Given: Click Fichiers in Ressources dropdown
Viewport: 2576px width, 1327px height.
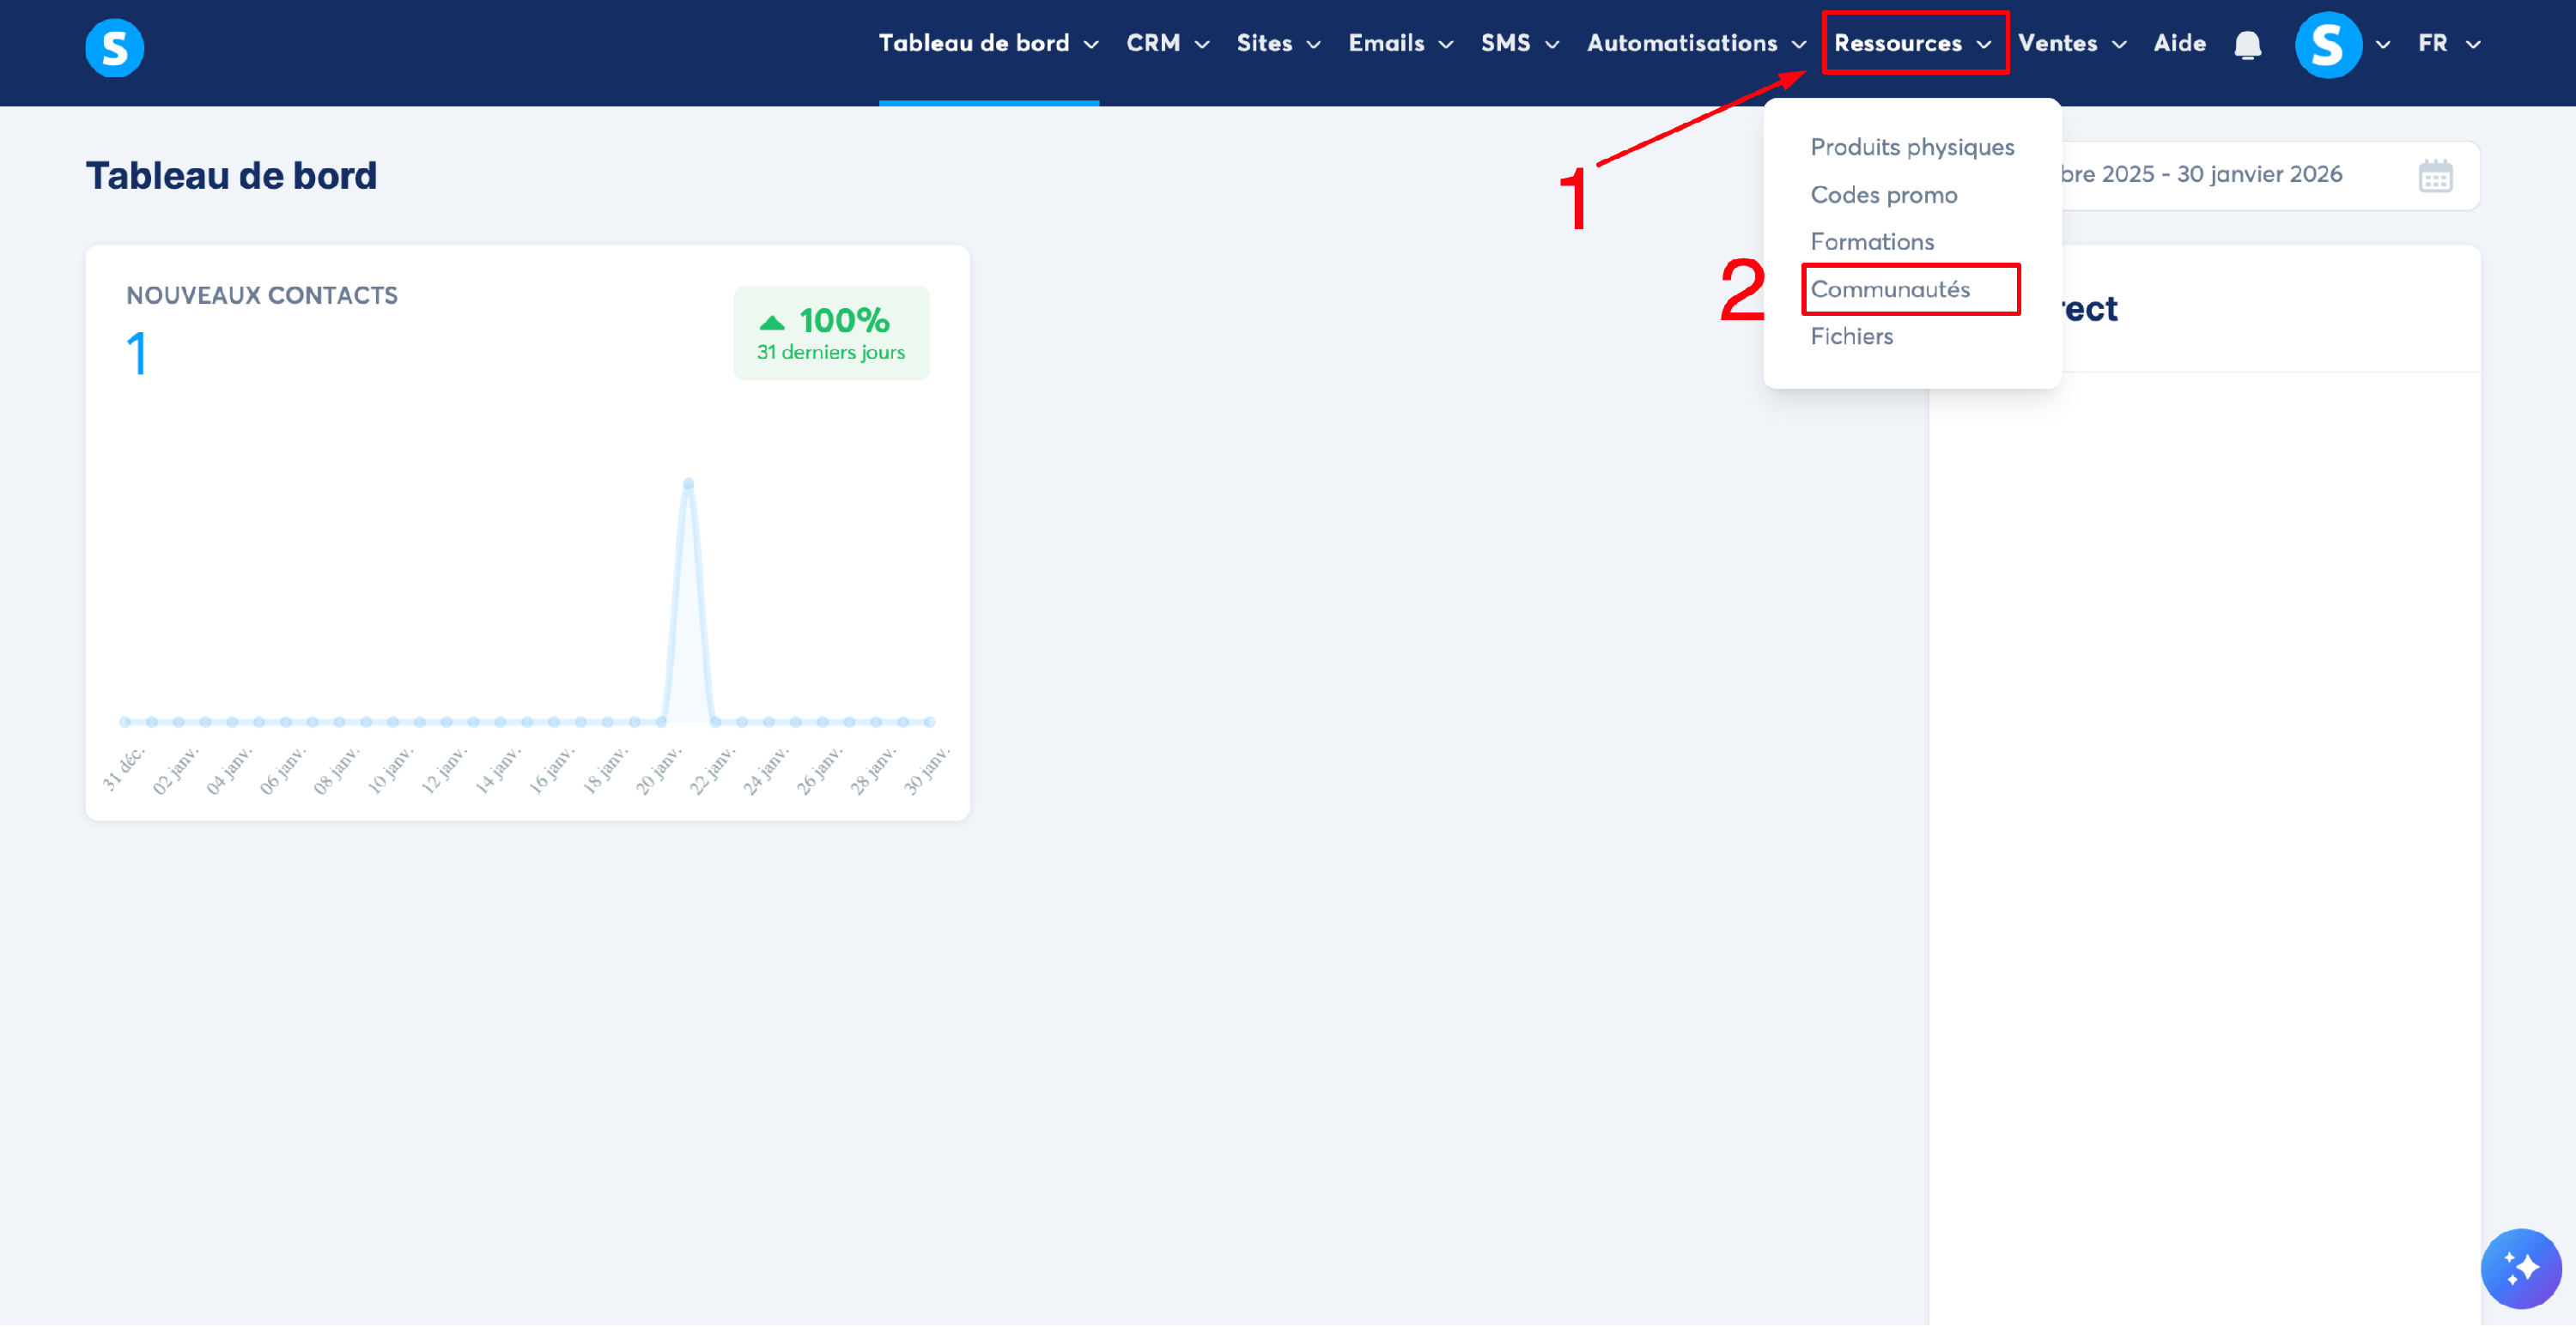Looking at the screenshot, I should pos(1851,336).
